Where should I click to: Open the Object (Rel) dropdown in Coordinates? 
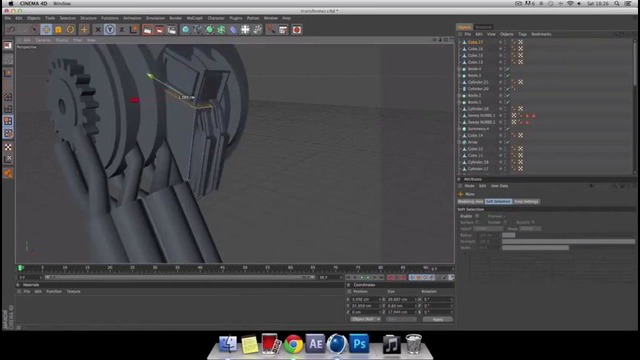click(366, 319)
